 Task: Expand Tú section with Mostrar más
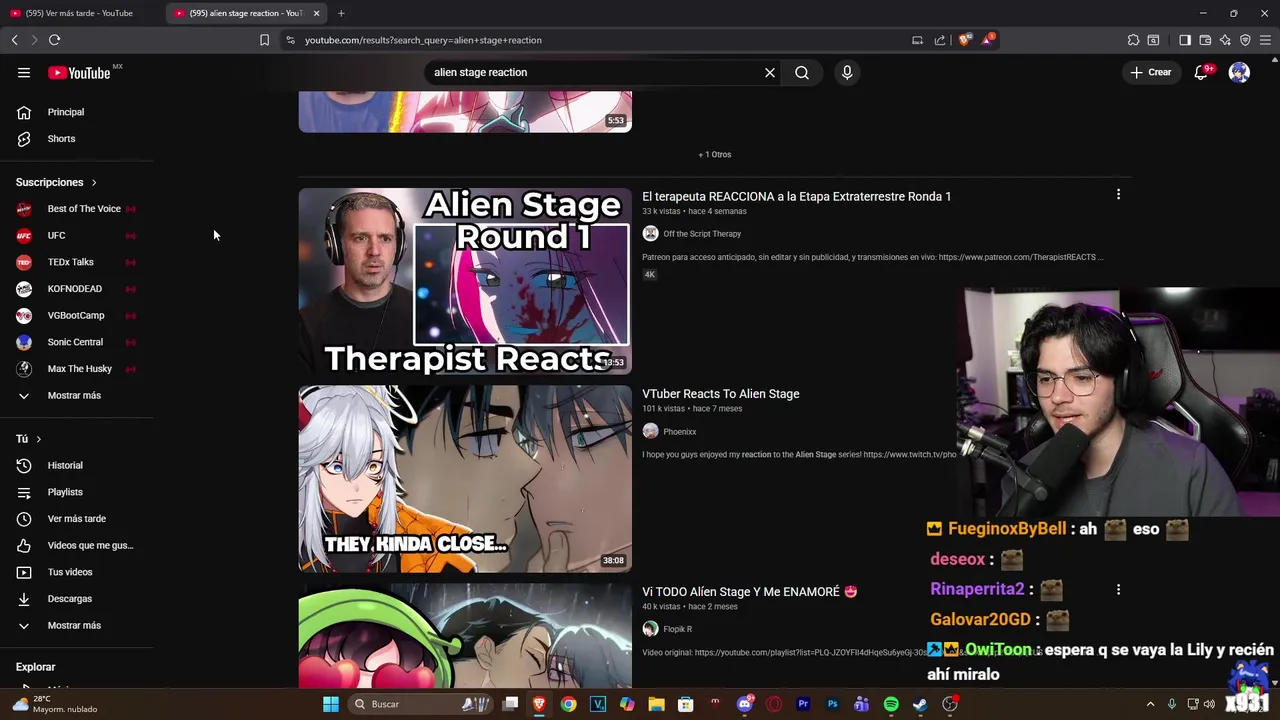coord(77,626)
